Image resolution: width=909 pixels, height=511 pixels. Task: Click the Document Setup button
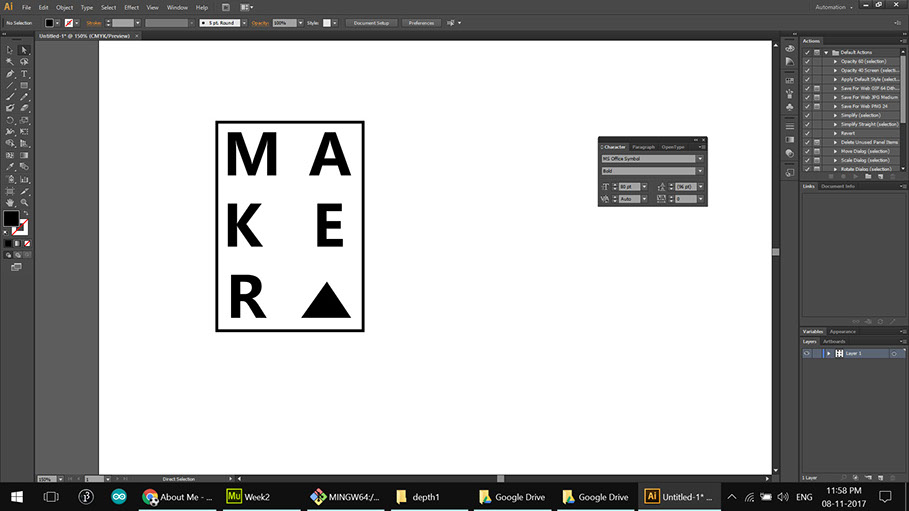[x=371, y=23]
